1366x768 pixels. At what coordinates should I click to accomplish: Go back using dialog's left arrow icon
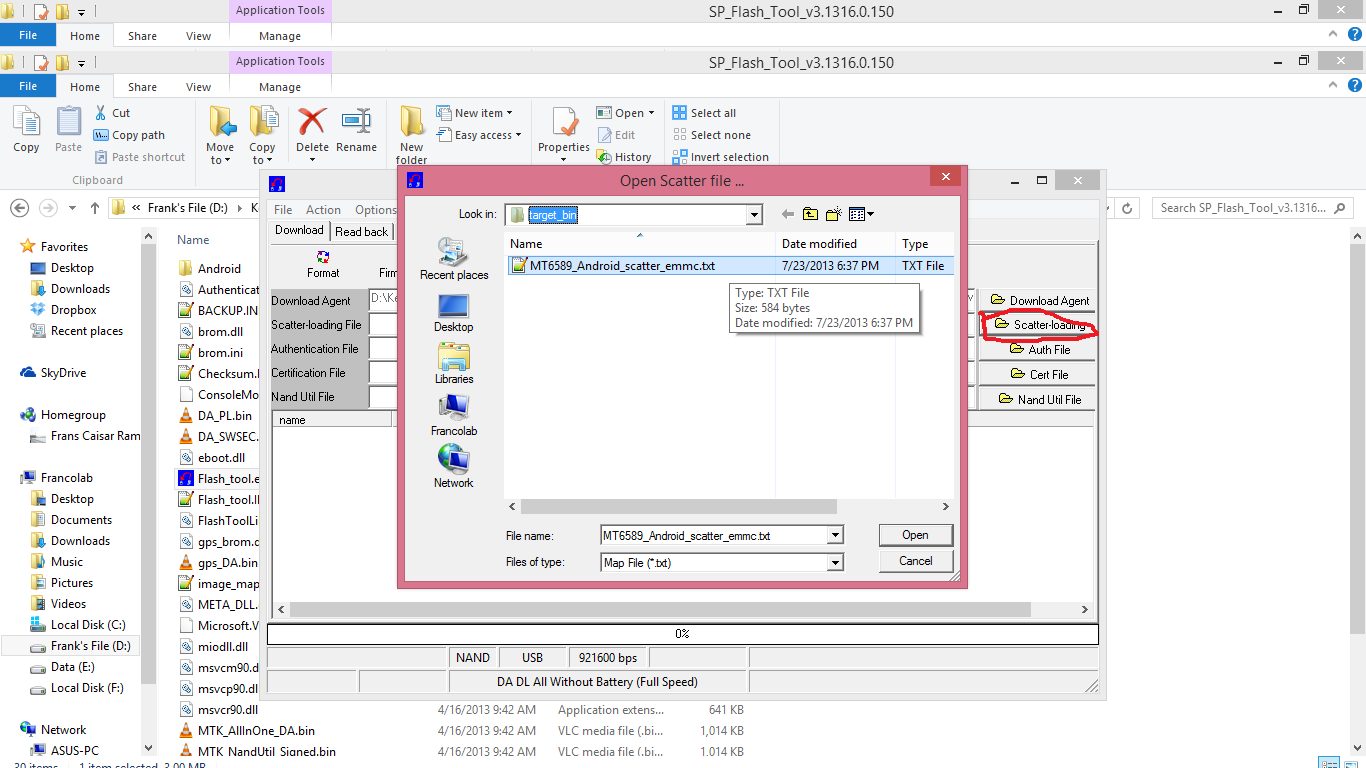point(788,214)
